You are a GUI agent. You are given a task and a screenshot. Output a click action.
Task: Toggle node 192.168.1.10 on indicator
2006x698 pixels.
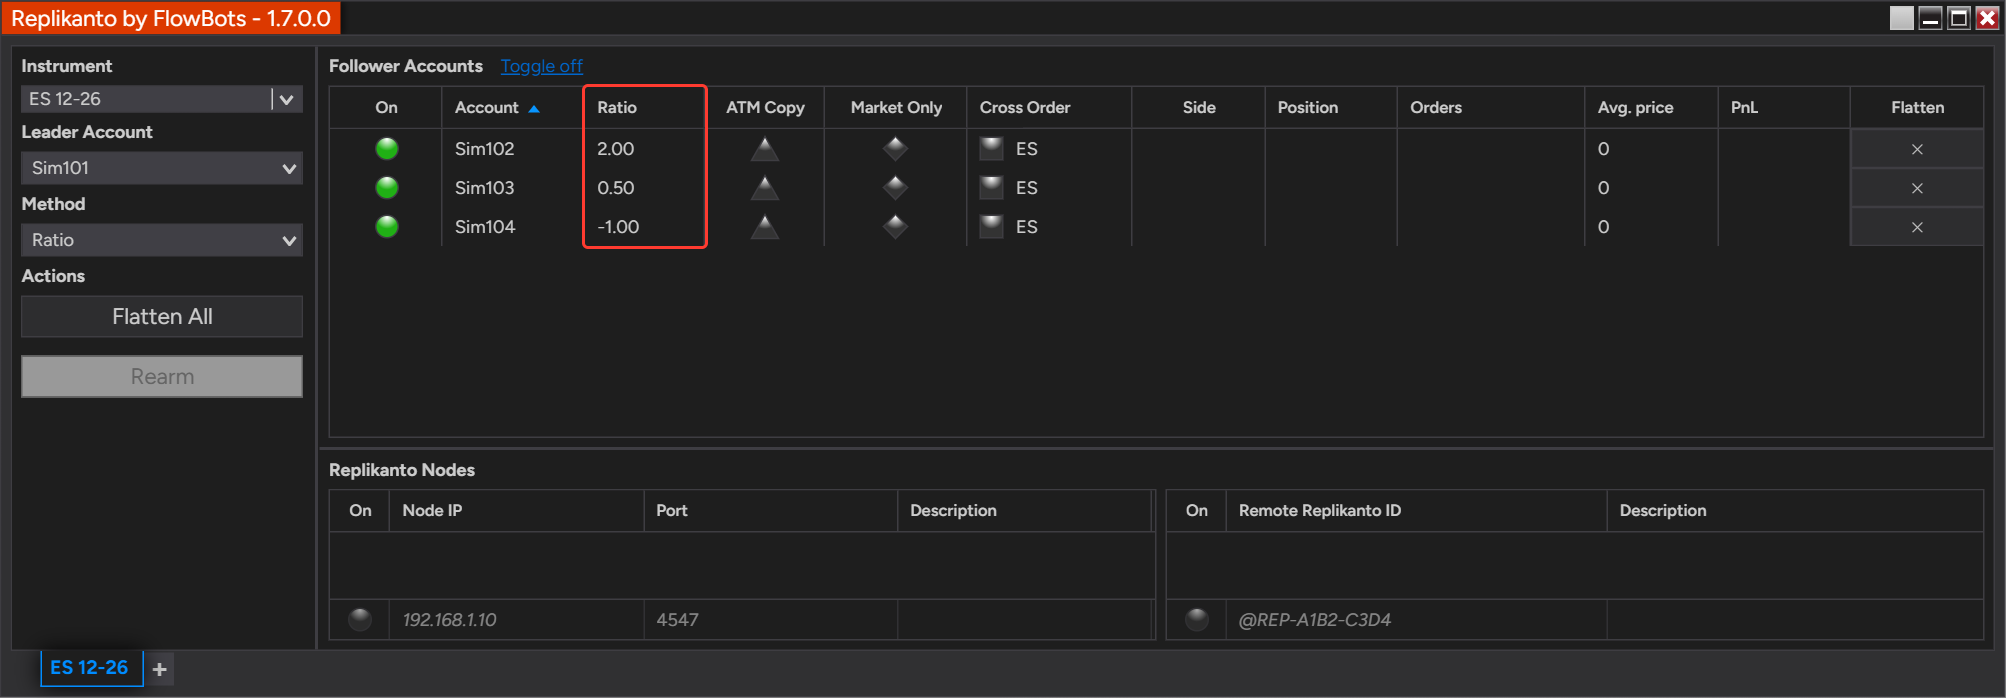[x=360, y=620]
